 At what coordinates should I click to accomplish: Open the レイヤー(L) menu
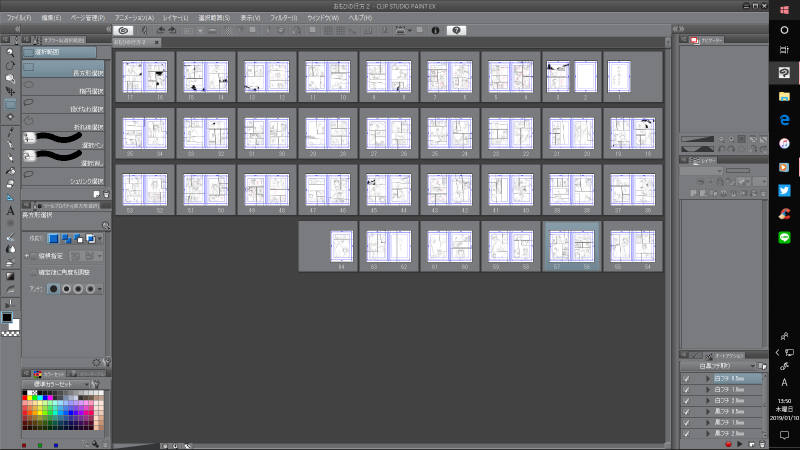[176, 18]
